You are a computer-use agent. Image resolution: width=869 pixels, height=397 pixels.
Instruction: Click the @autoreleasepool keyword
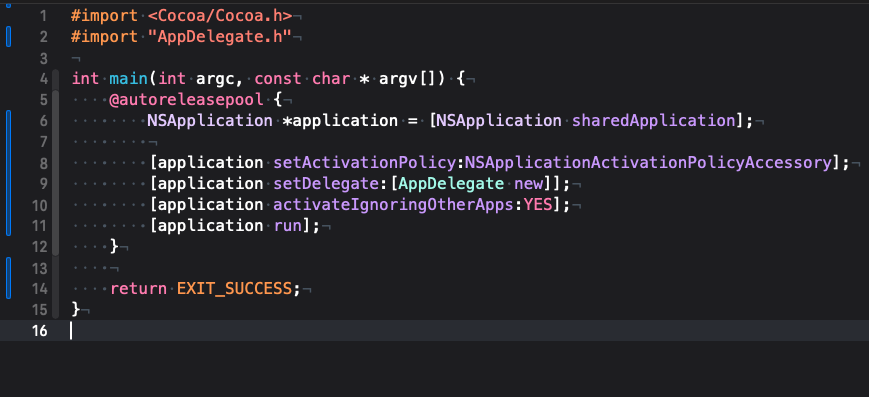(x=186, y=100)
